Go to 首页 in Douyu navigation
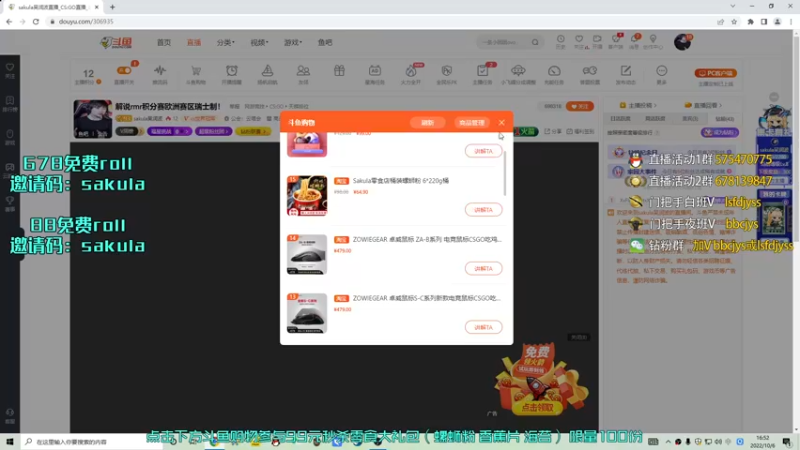The height and width of the screenshot is (450, 800). [x=164, y=42]
